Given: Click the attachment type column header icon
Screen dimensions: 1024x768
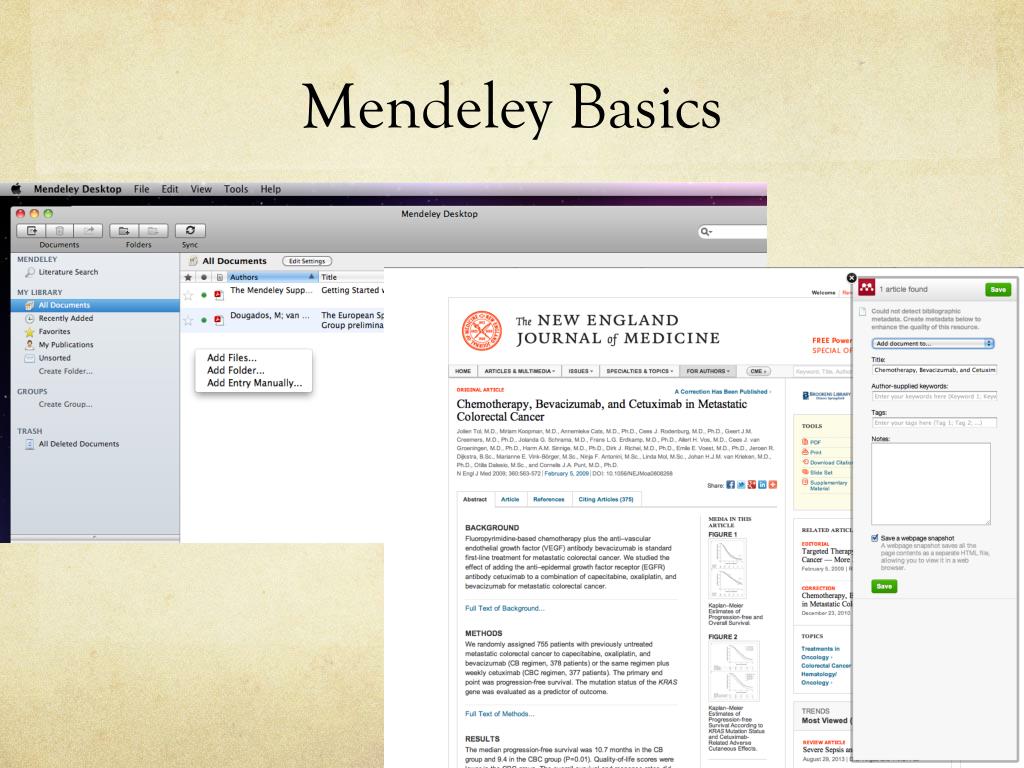Looking at the screenshot, I should point(218,277).
